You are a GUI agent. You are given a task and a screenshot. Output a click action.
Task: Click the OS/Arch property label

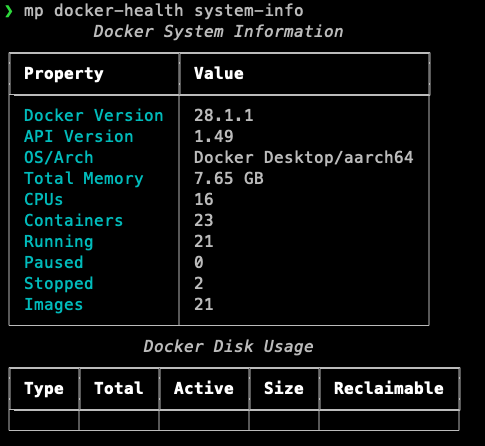coord(59,157)
